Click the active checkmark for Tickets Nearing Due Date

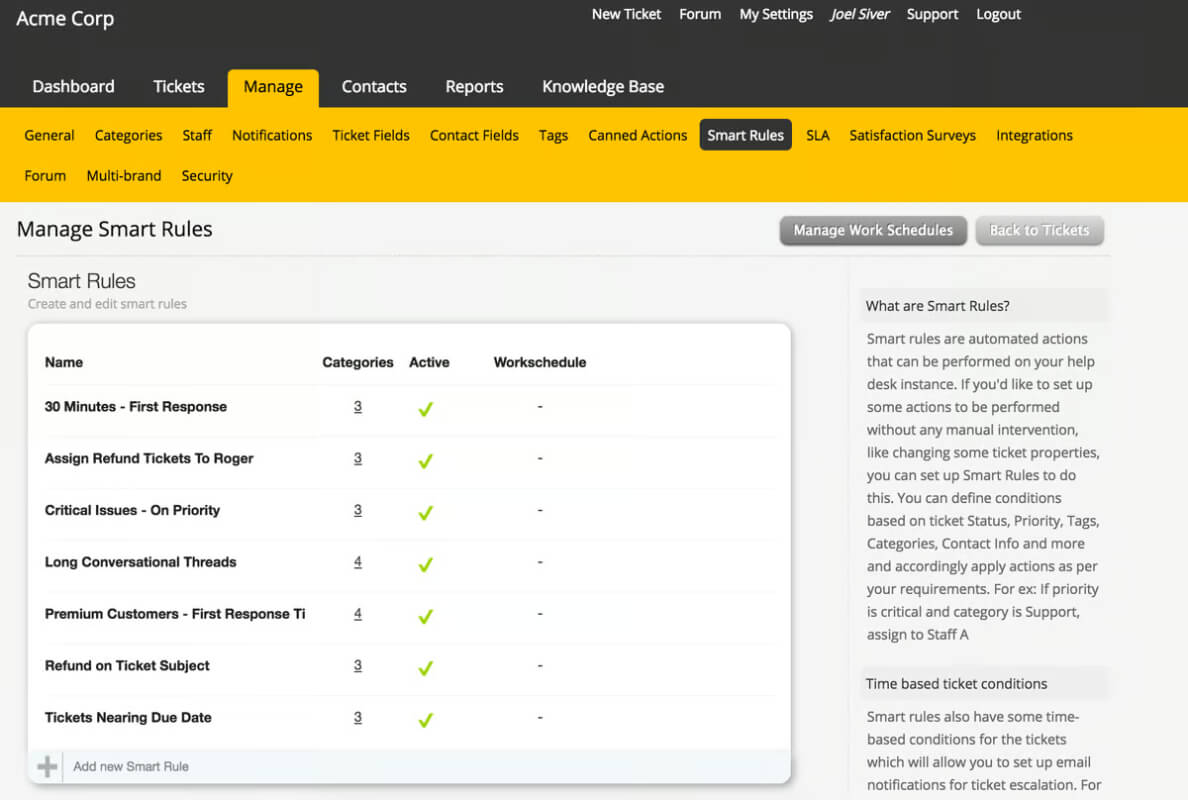coord(426,720)
